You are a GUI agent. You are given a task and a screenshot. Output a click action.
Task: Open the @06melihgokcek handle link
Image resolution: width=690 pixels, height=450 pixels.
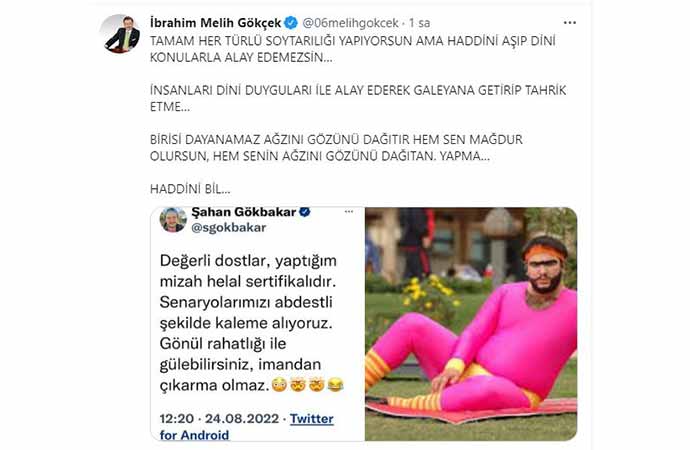[351, 23]
